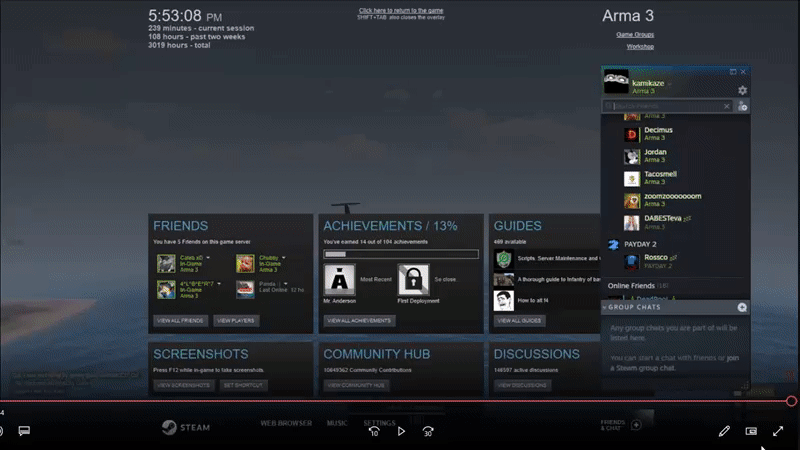Open Jordan friend avatar
The width and height of the screenshot is (800, 450).
coord(632,156)
